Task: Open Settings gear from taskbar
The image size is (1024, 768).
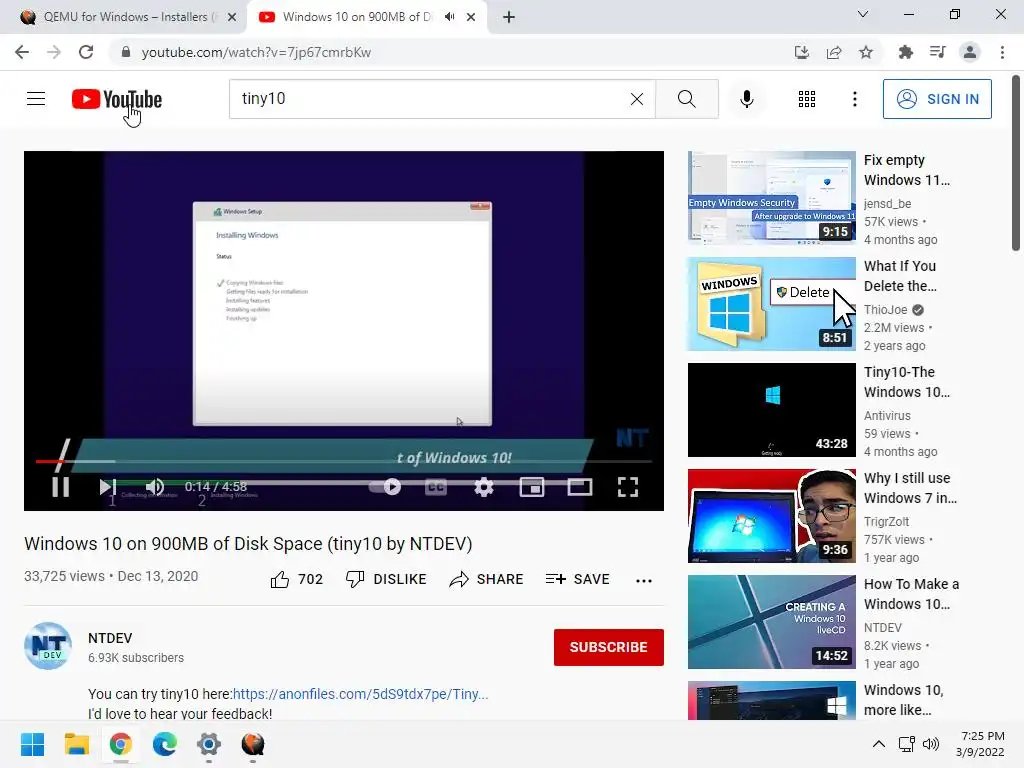Action: click(x=209, y=744)
